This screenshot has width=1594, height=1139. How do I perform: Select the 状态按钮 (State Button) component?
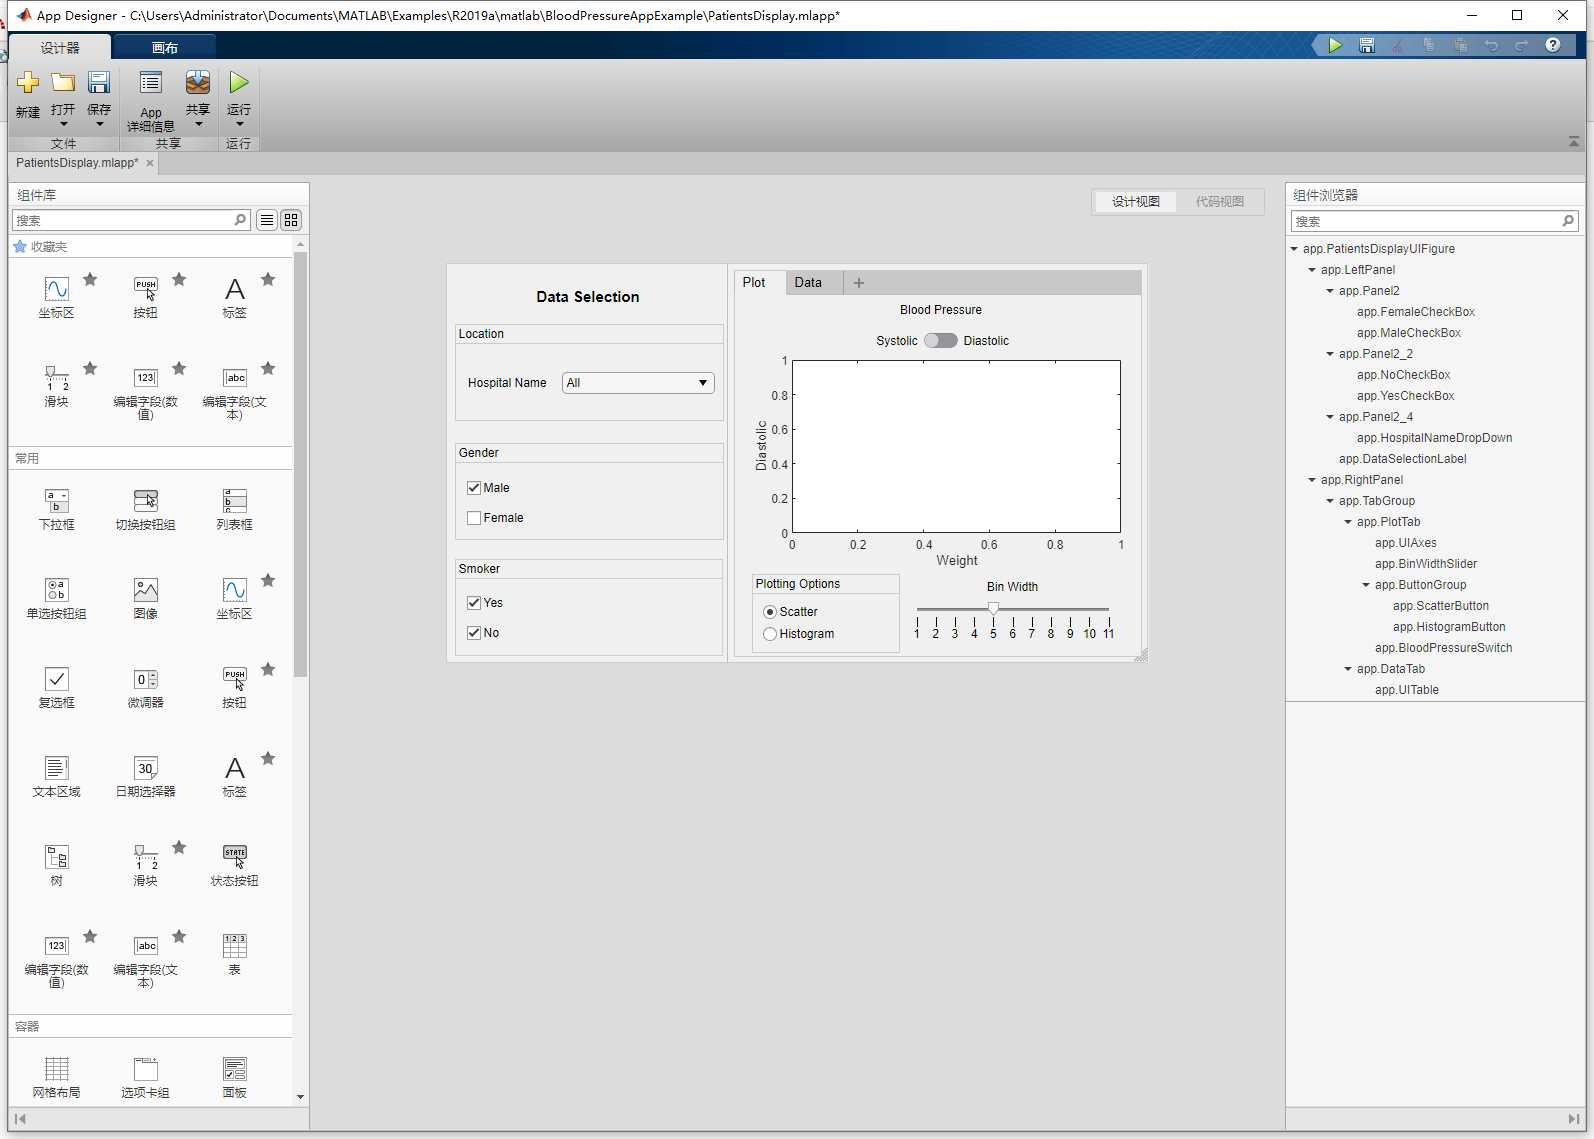(235, 865)
